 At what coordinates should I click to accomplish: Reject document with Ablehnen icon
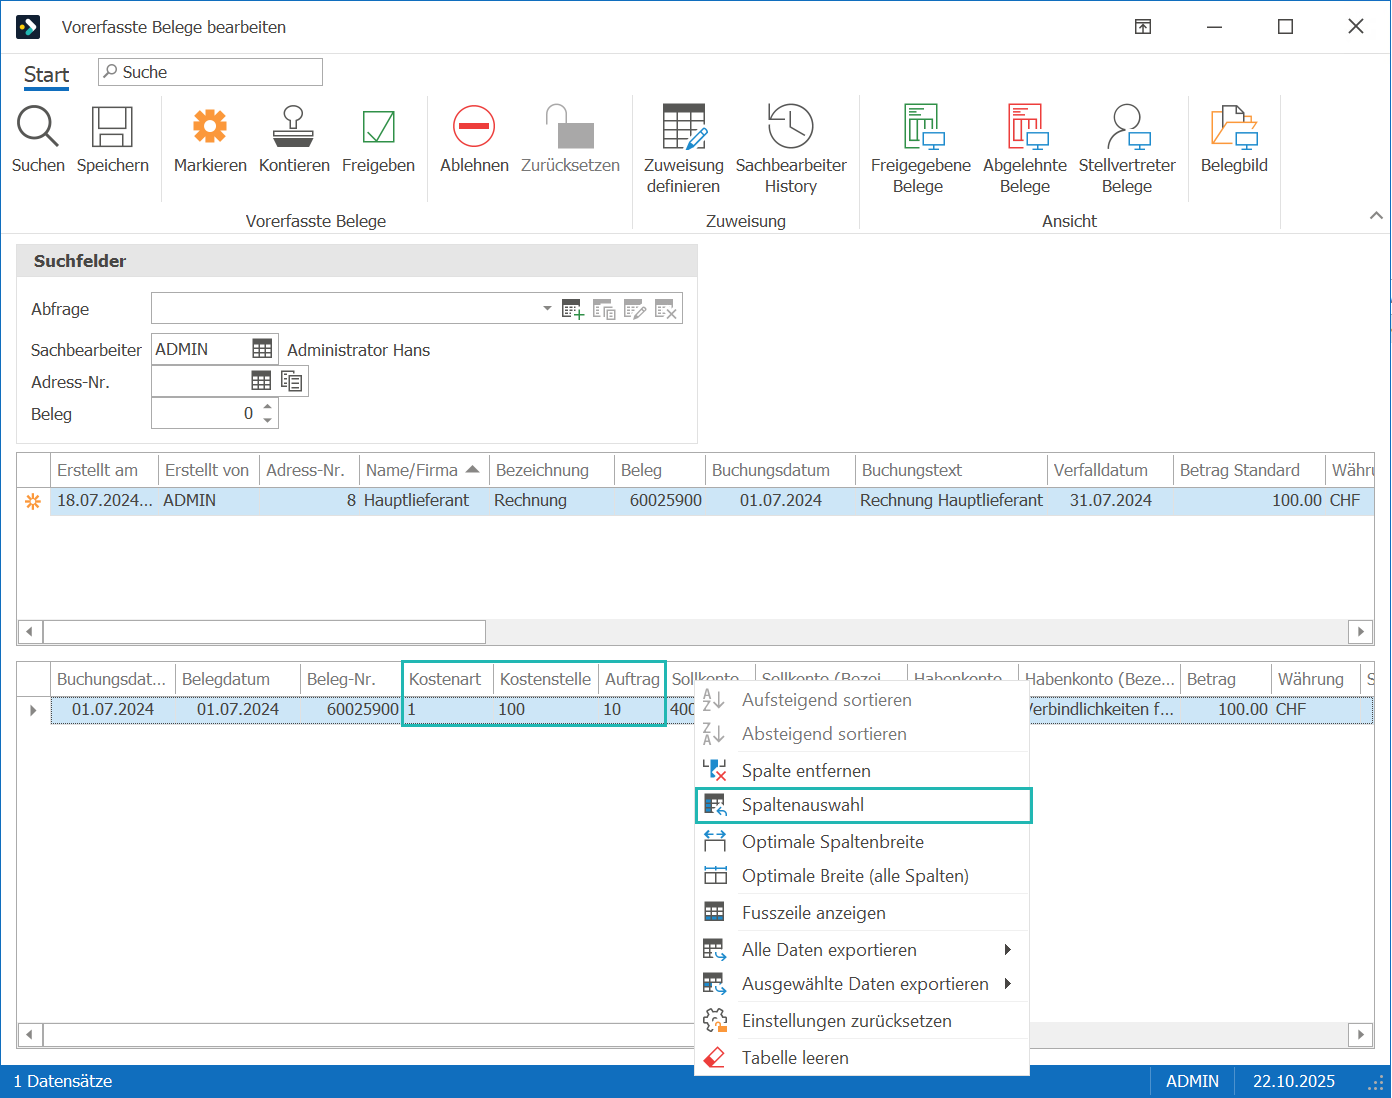tap(474, 127)
